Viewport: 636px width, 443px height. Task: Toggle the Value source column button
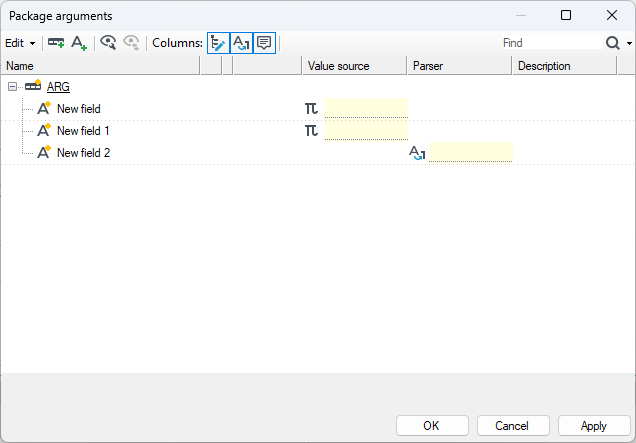[x=218, y=43]
